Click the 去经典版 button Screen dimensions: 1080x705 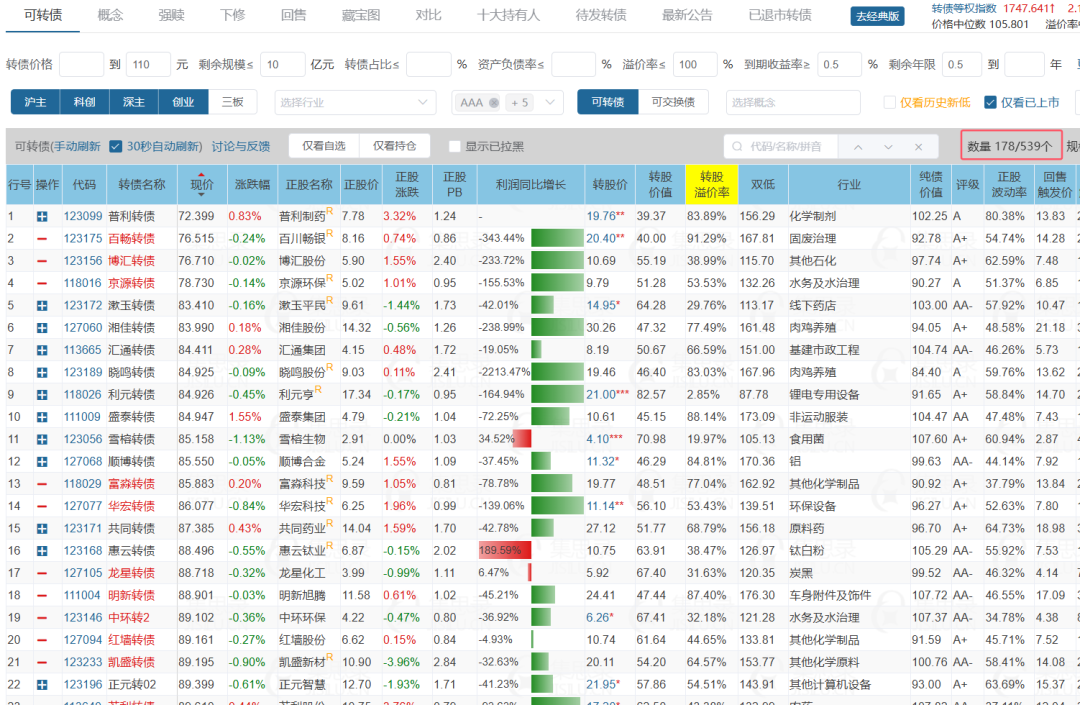click(x=878, y=16)
